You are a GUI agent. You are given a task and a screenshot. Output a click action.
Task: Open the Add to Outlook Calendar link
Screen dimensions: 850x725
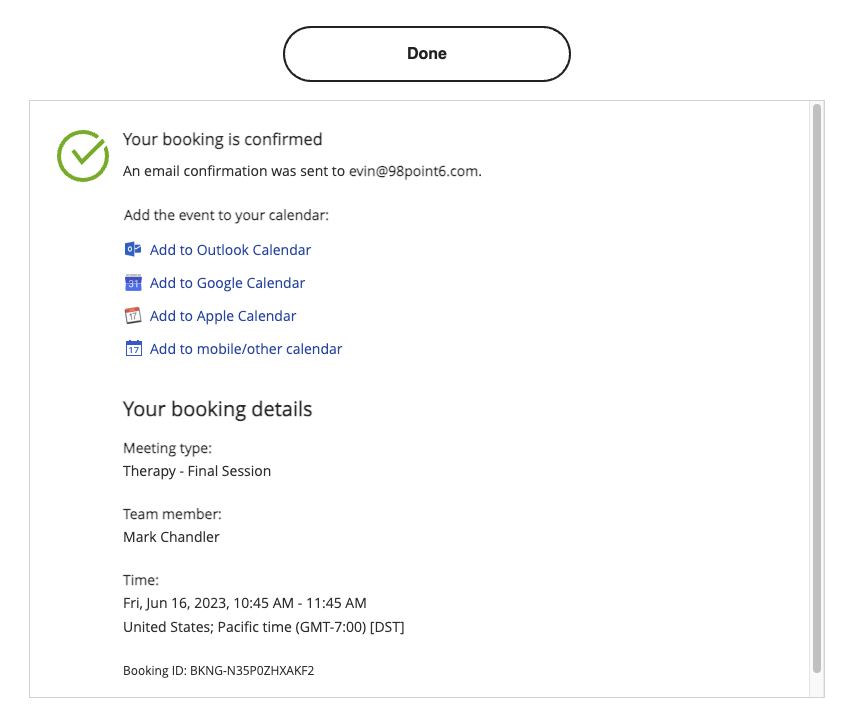230,250
